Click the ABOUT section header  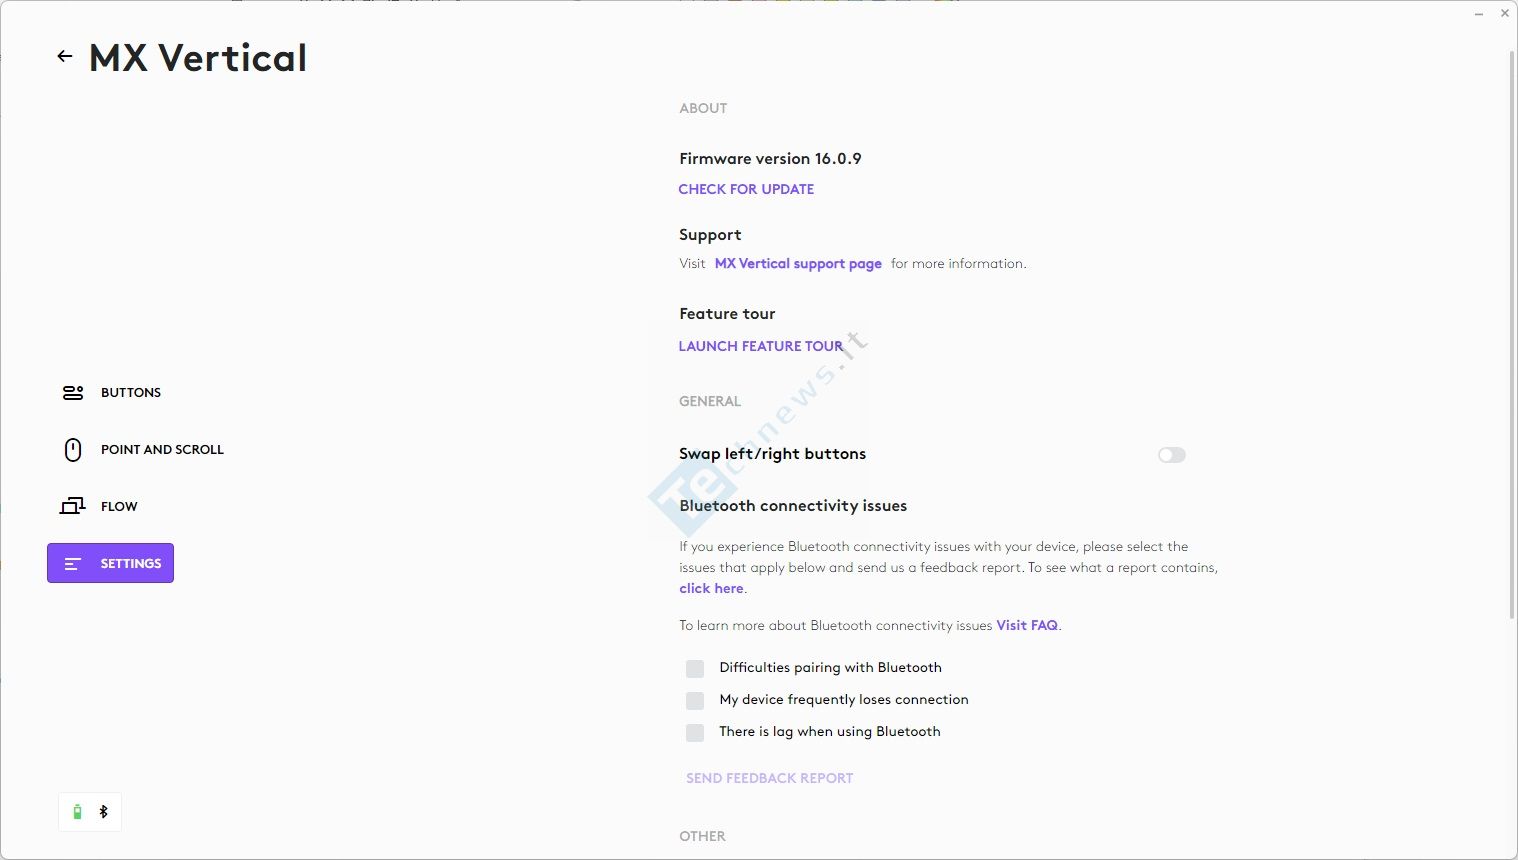(x=703, y=108)
